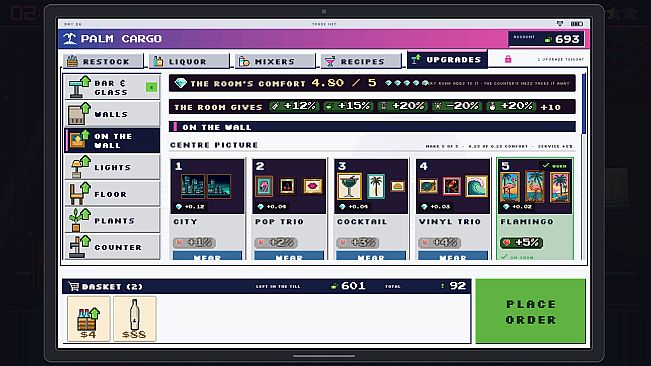
Task: Click the +0.12 comfort value on City
Action: pos(191,207)
